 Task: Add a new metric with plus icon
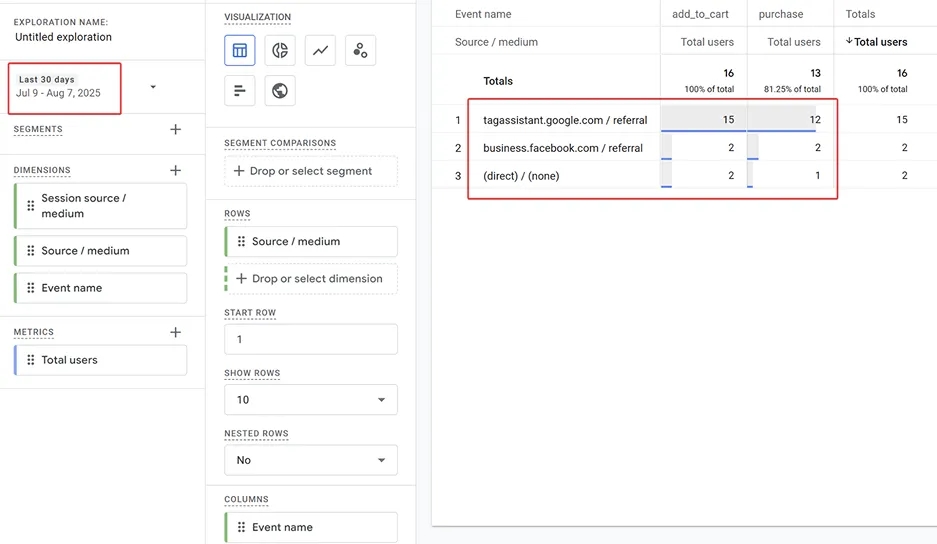tap(175, 332)
